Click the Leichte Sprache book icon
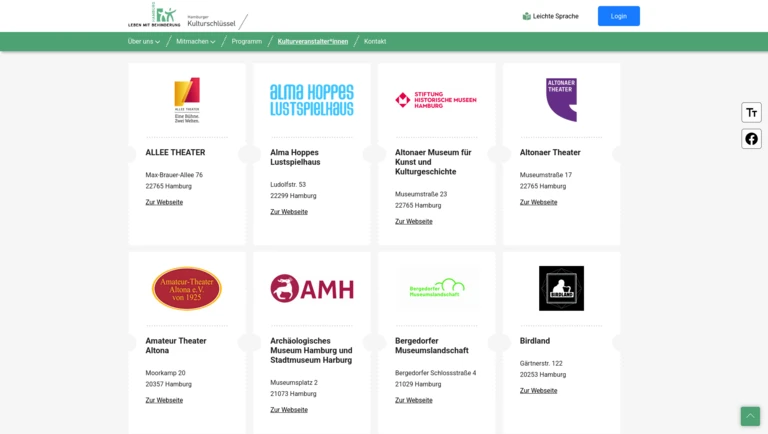 tap(527, 16)
